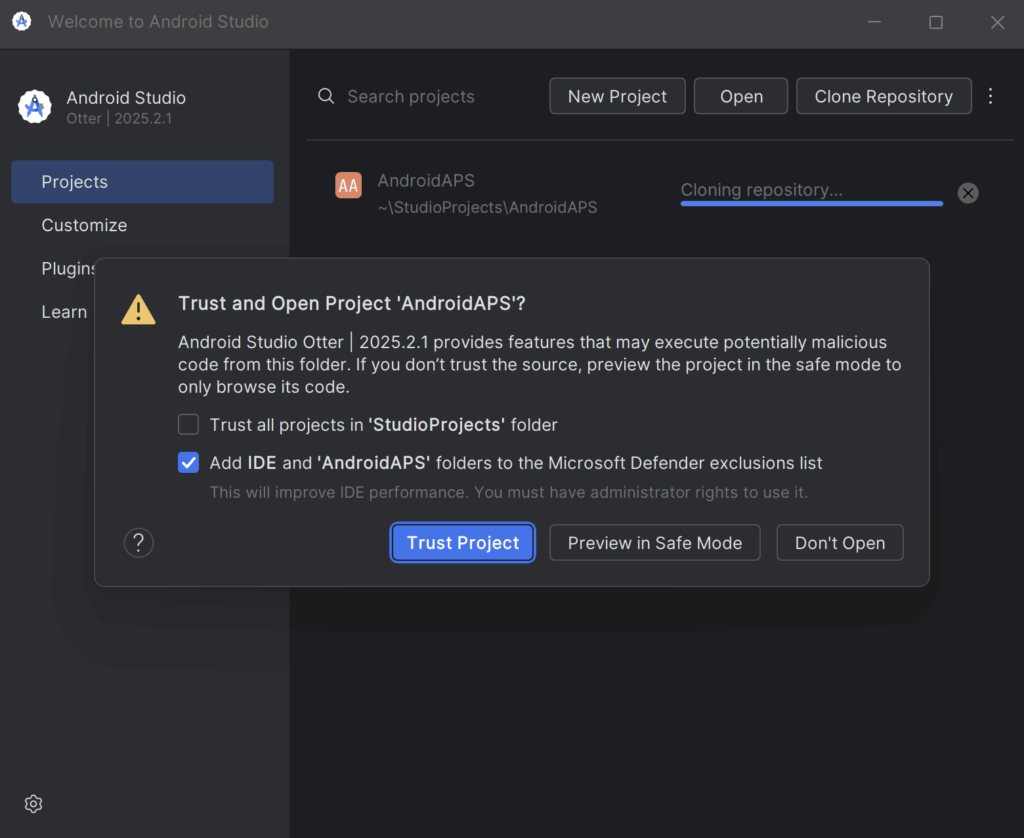Uncheck the Microsoft Defender exclusions checkbox
Screen dimensions: 1024x838
pyautogui.click(x=188, y=463)
